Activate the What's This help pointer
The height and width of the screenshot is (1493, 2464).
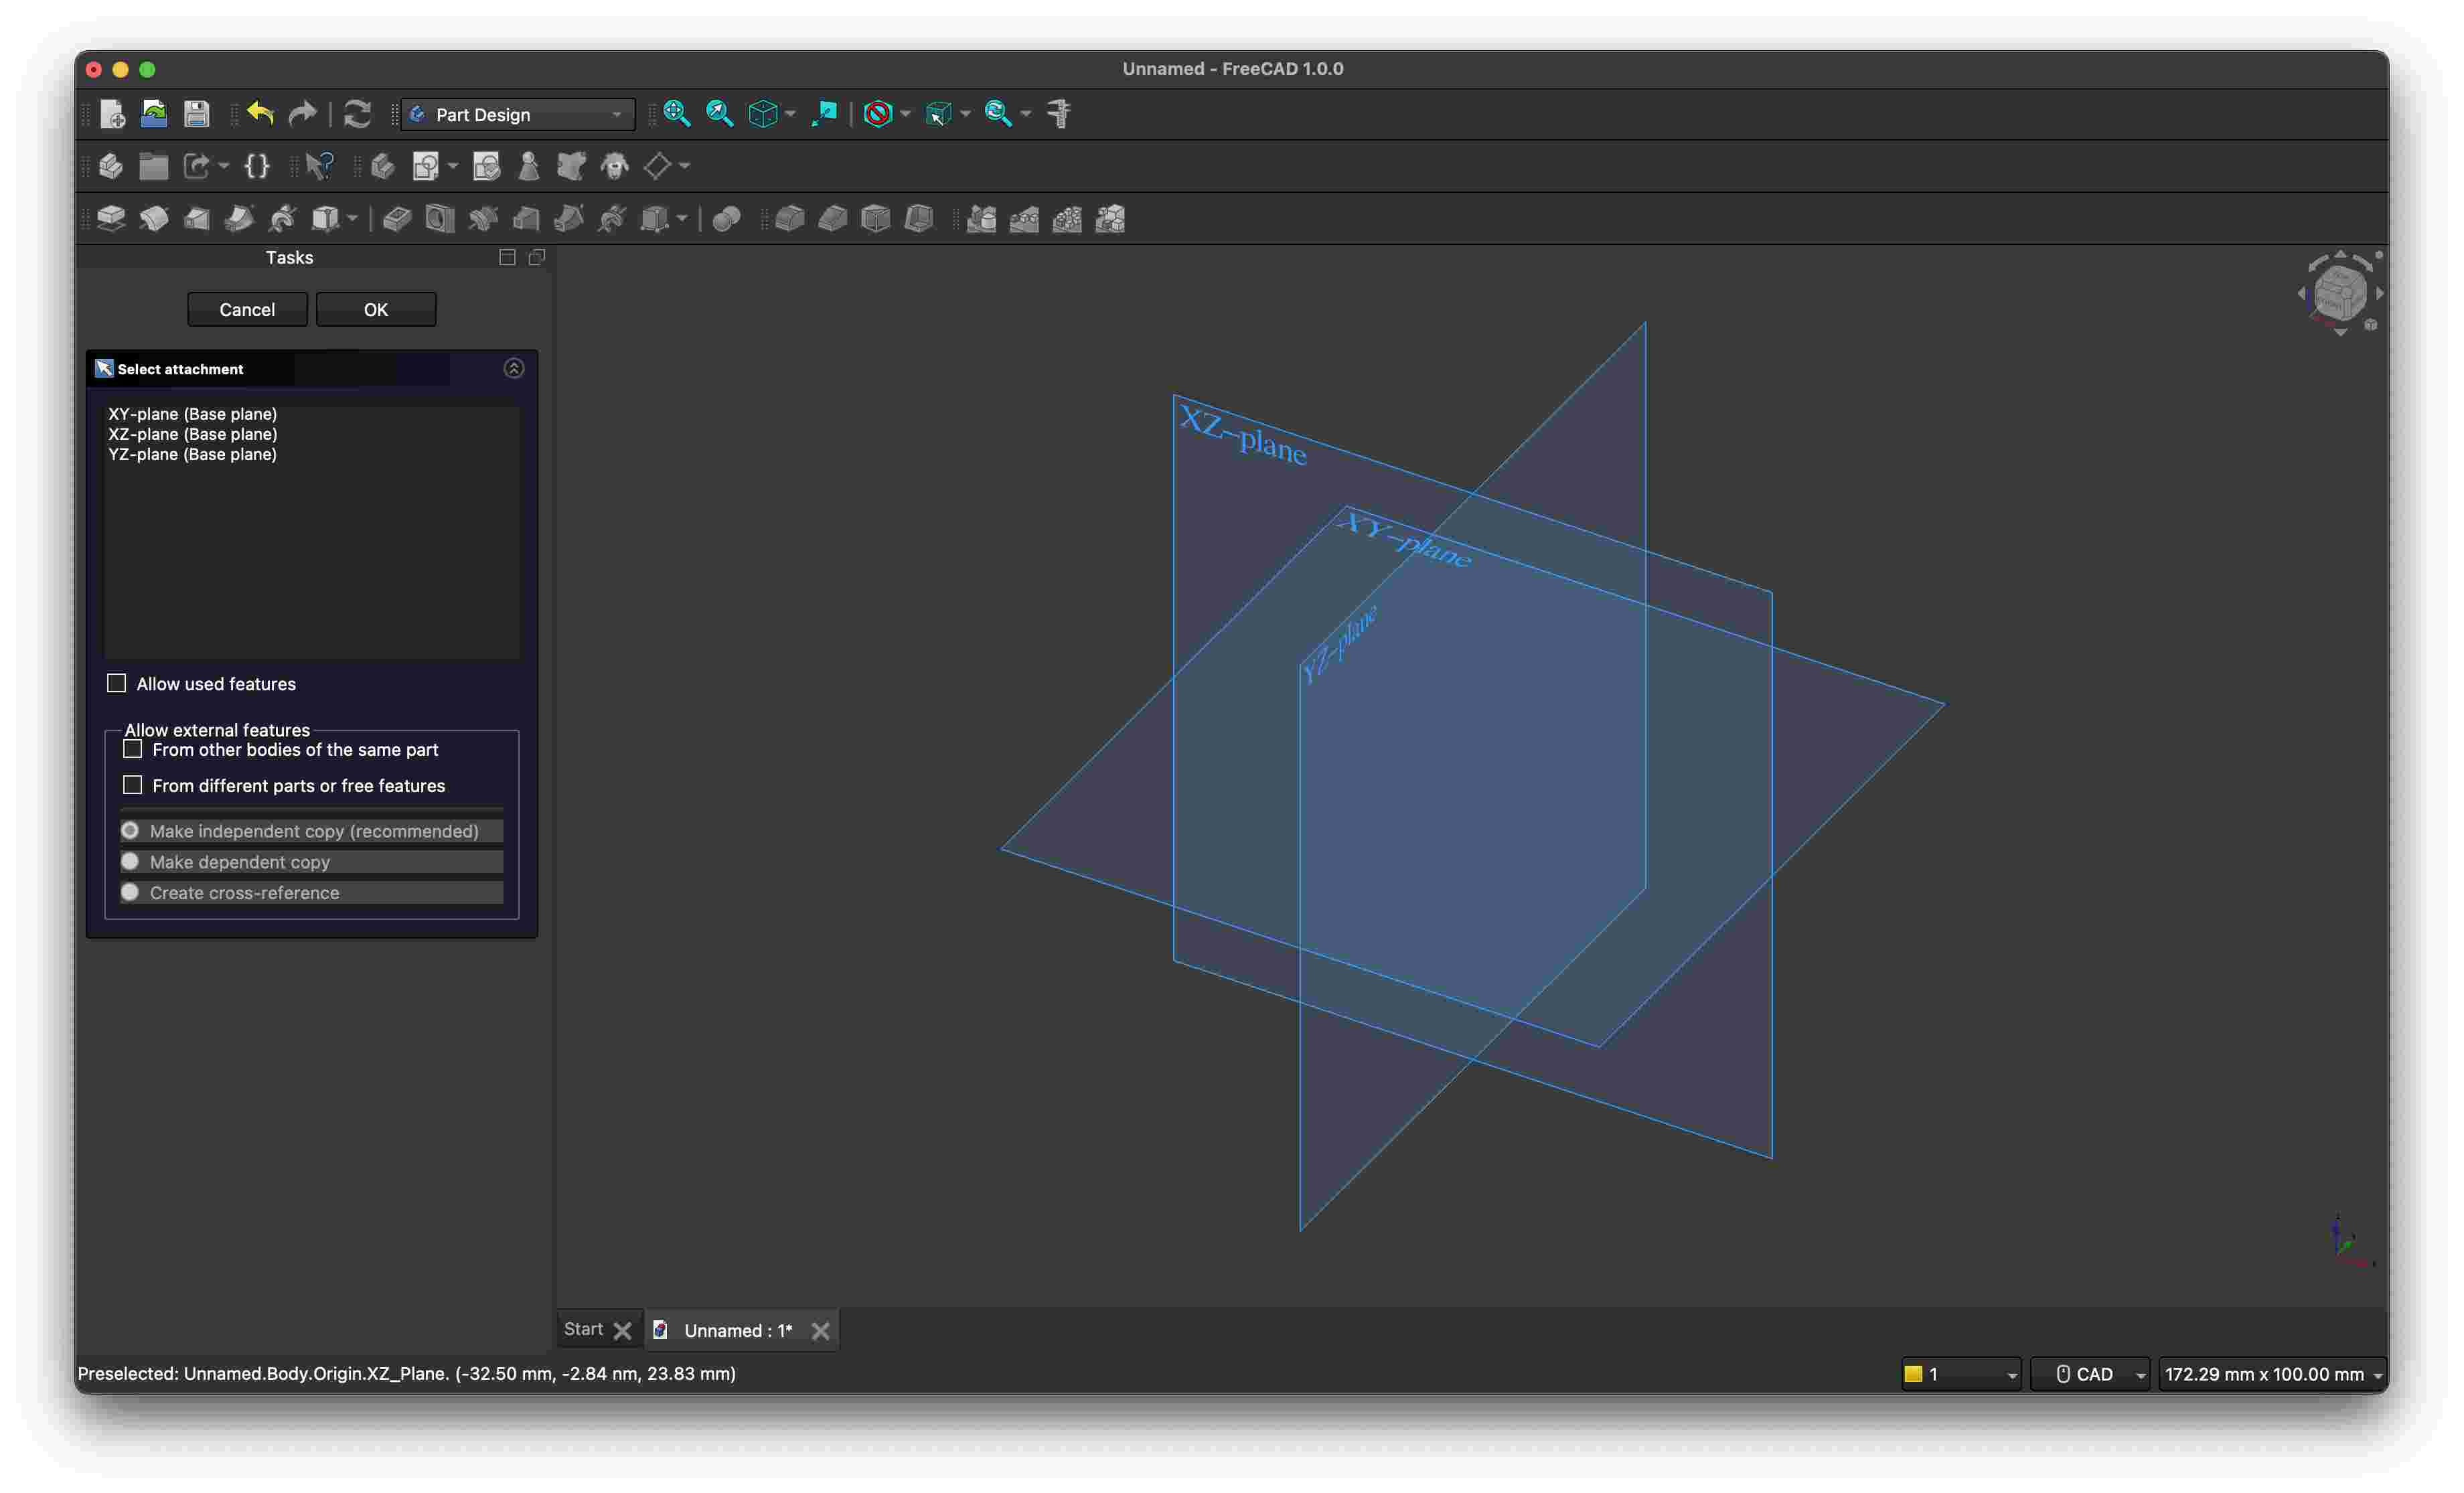[320, 166]
